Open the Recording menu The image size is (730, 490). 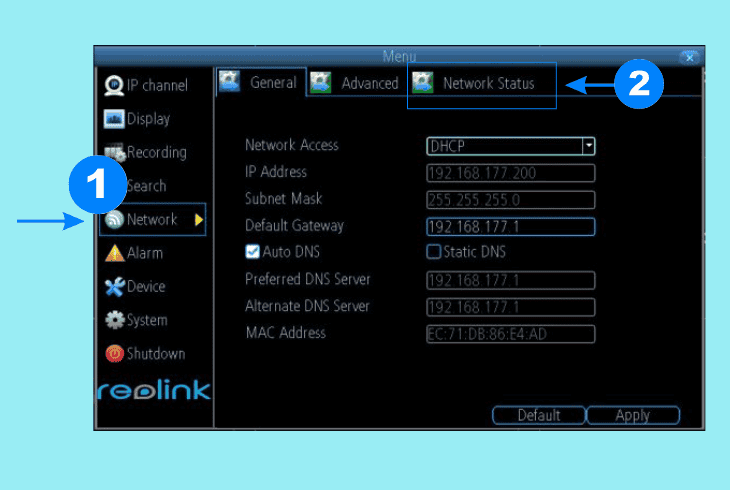tap(146, 152)
